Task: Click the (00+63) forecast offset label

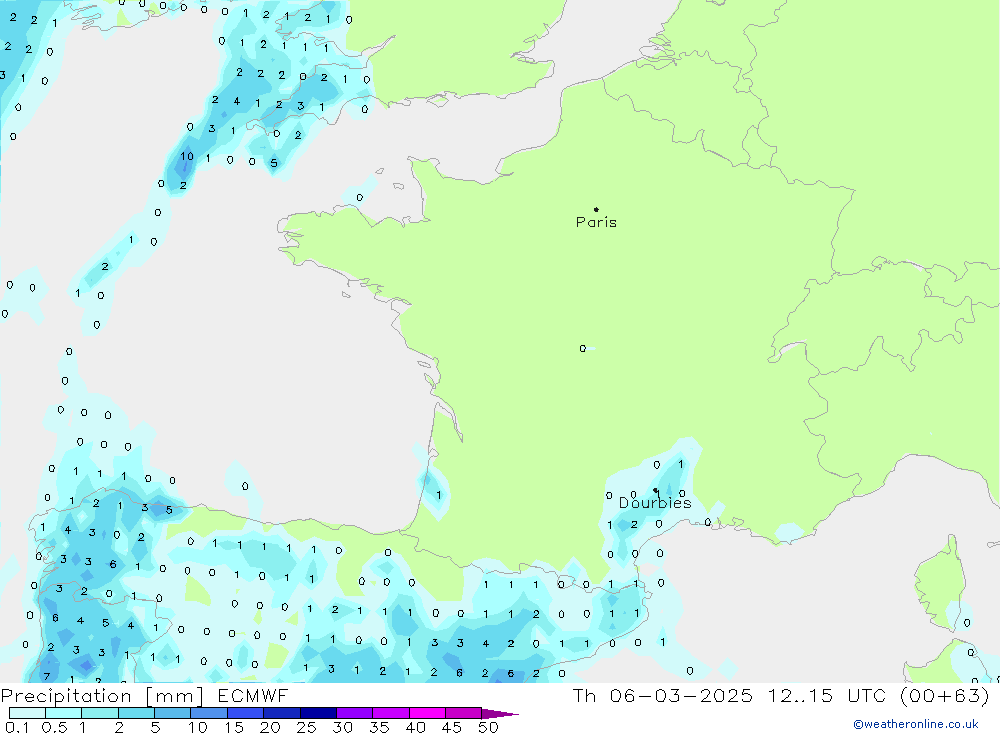Action: 946,696
